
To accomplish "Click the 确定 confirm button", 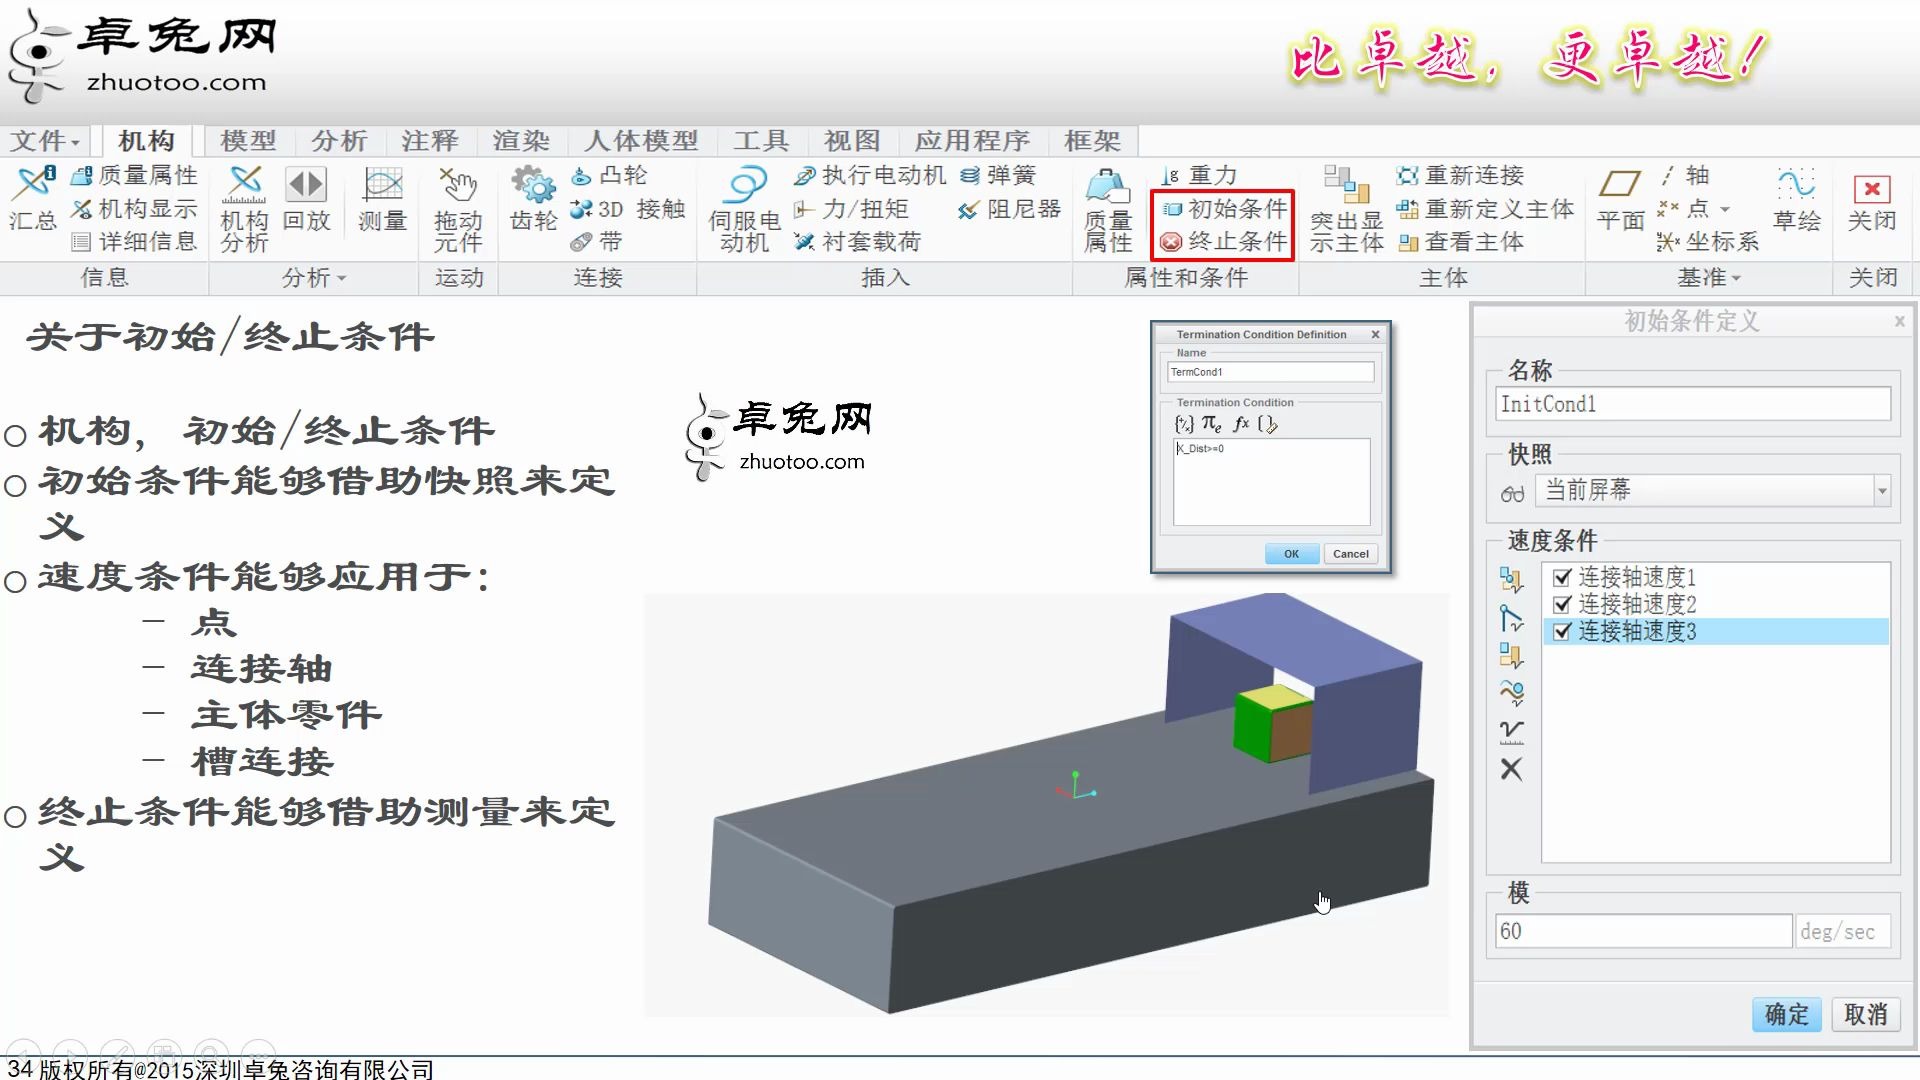I will click(1786, 1014).
